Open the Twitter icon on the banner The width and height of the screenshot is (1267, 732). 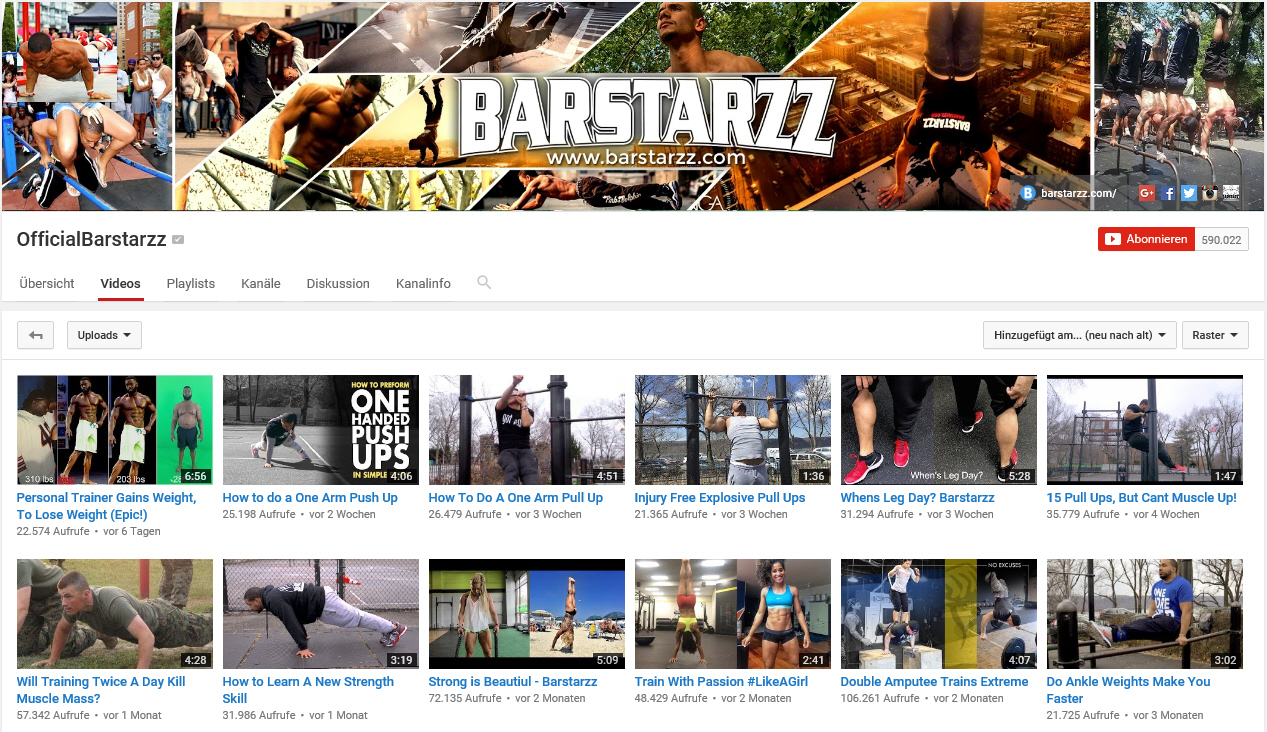pos(1188,193)
